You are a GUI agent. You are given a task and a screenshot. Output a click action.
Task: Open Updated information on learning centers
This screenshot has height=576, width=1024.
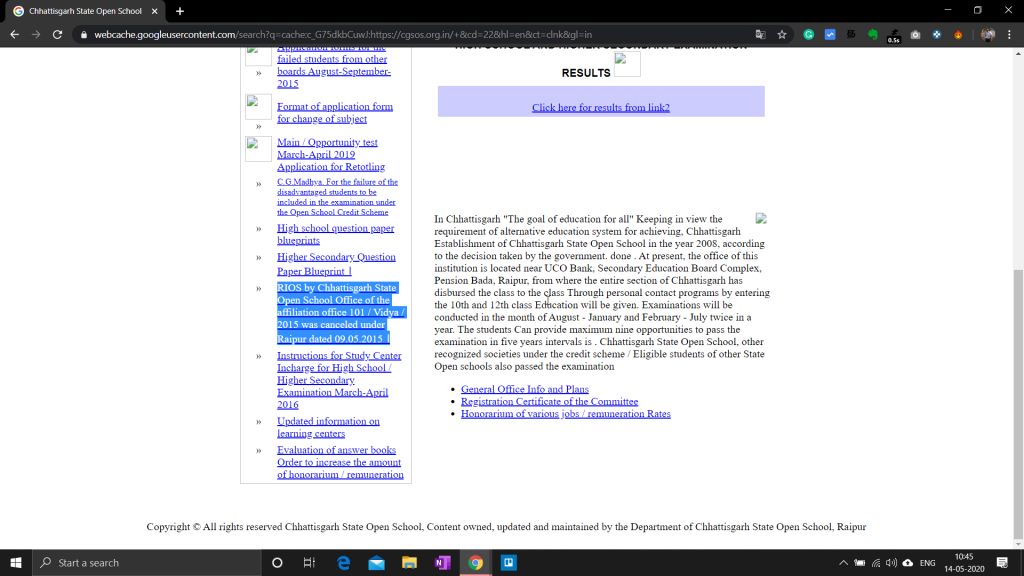(x=328, y=427)
